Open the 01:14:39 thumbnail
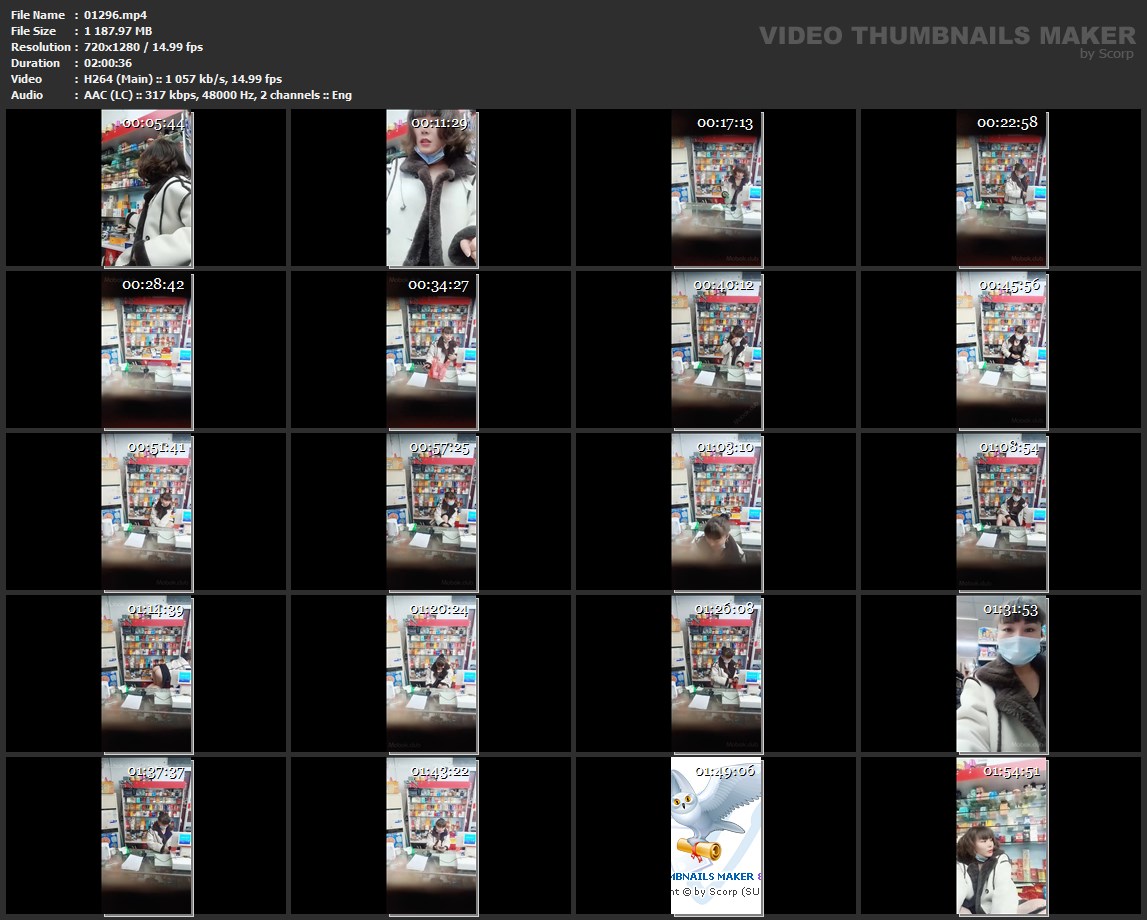This screenshot has height=920, width=1147. click(x=147, y=674)
